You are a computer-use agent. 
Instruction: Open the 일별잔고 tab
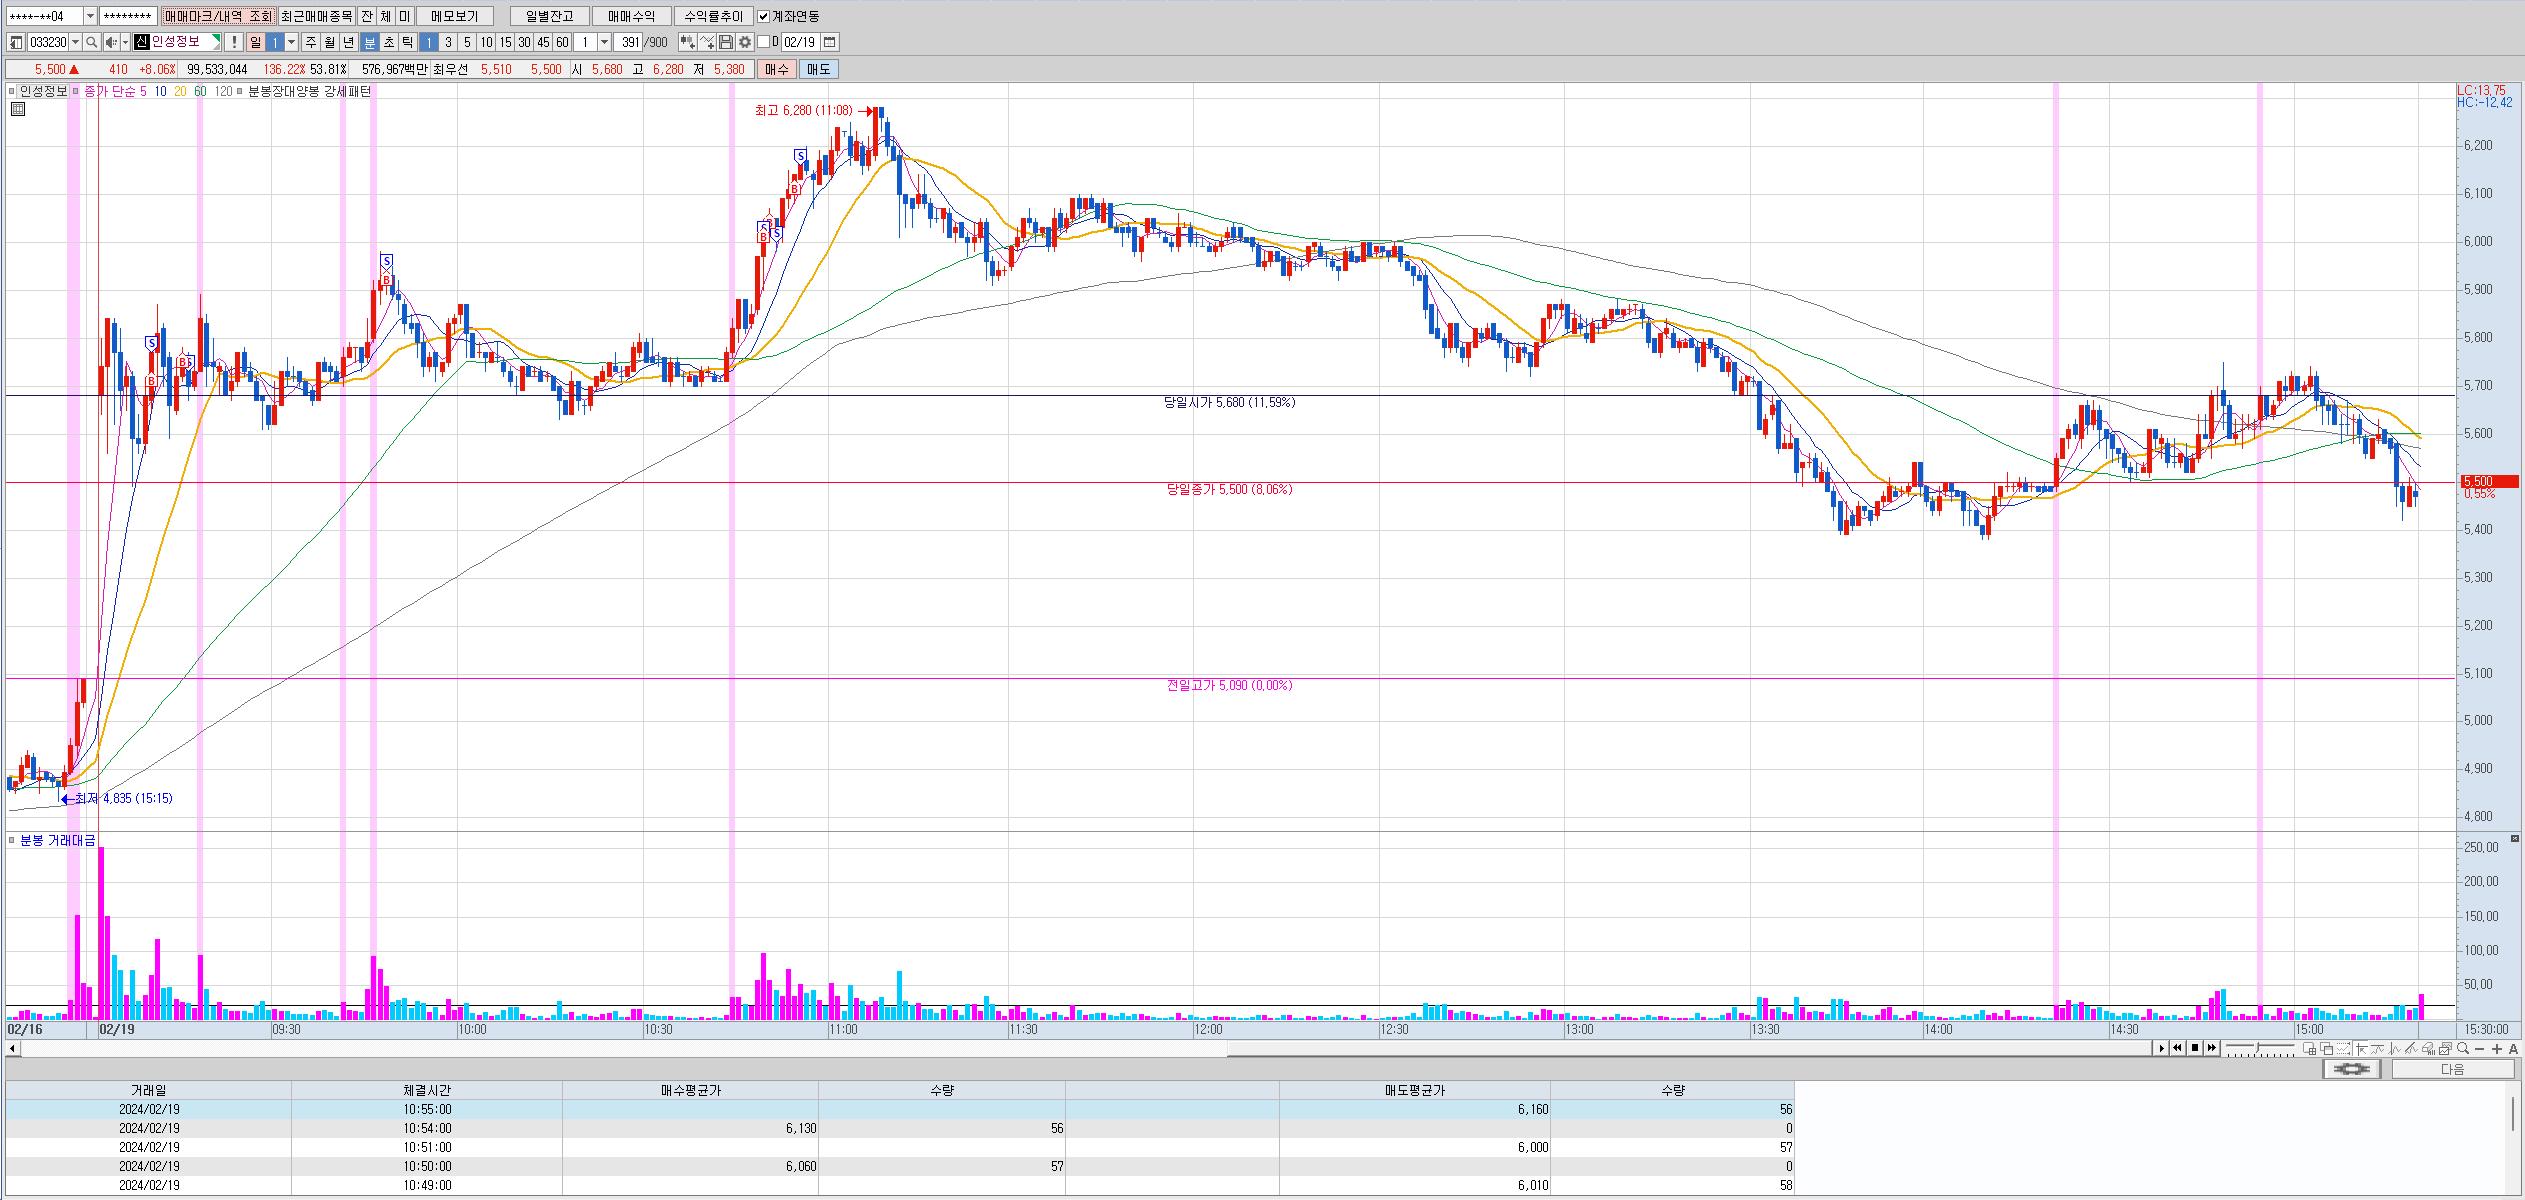[549, 16]
